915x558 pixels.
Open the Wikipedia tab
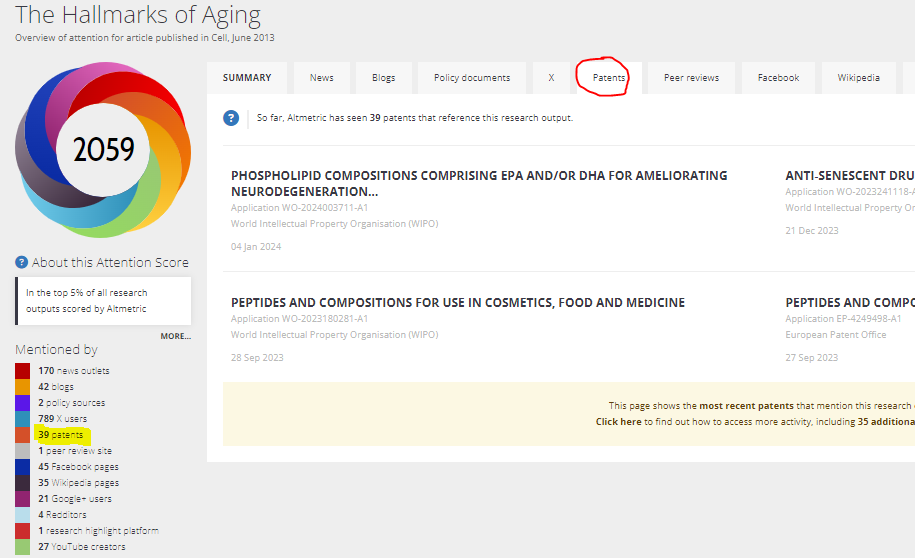[858, 78]
